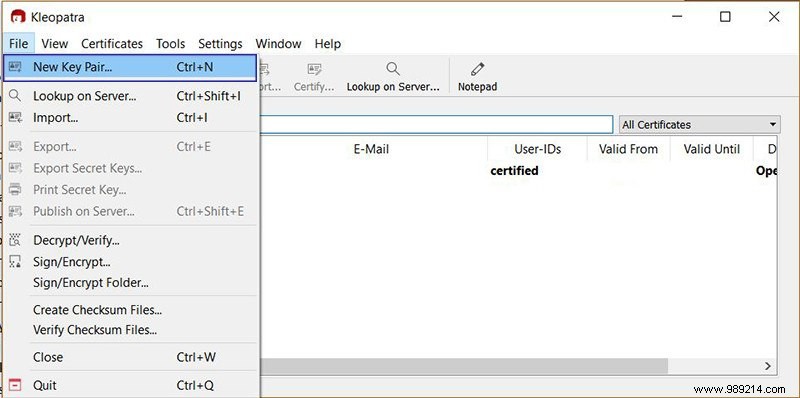800x398 pixels.
Task: Click the Kleopatra app icon in the title bar
Action: click(x=18, y=17)
